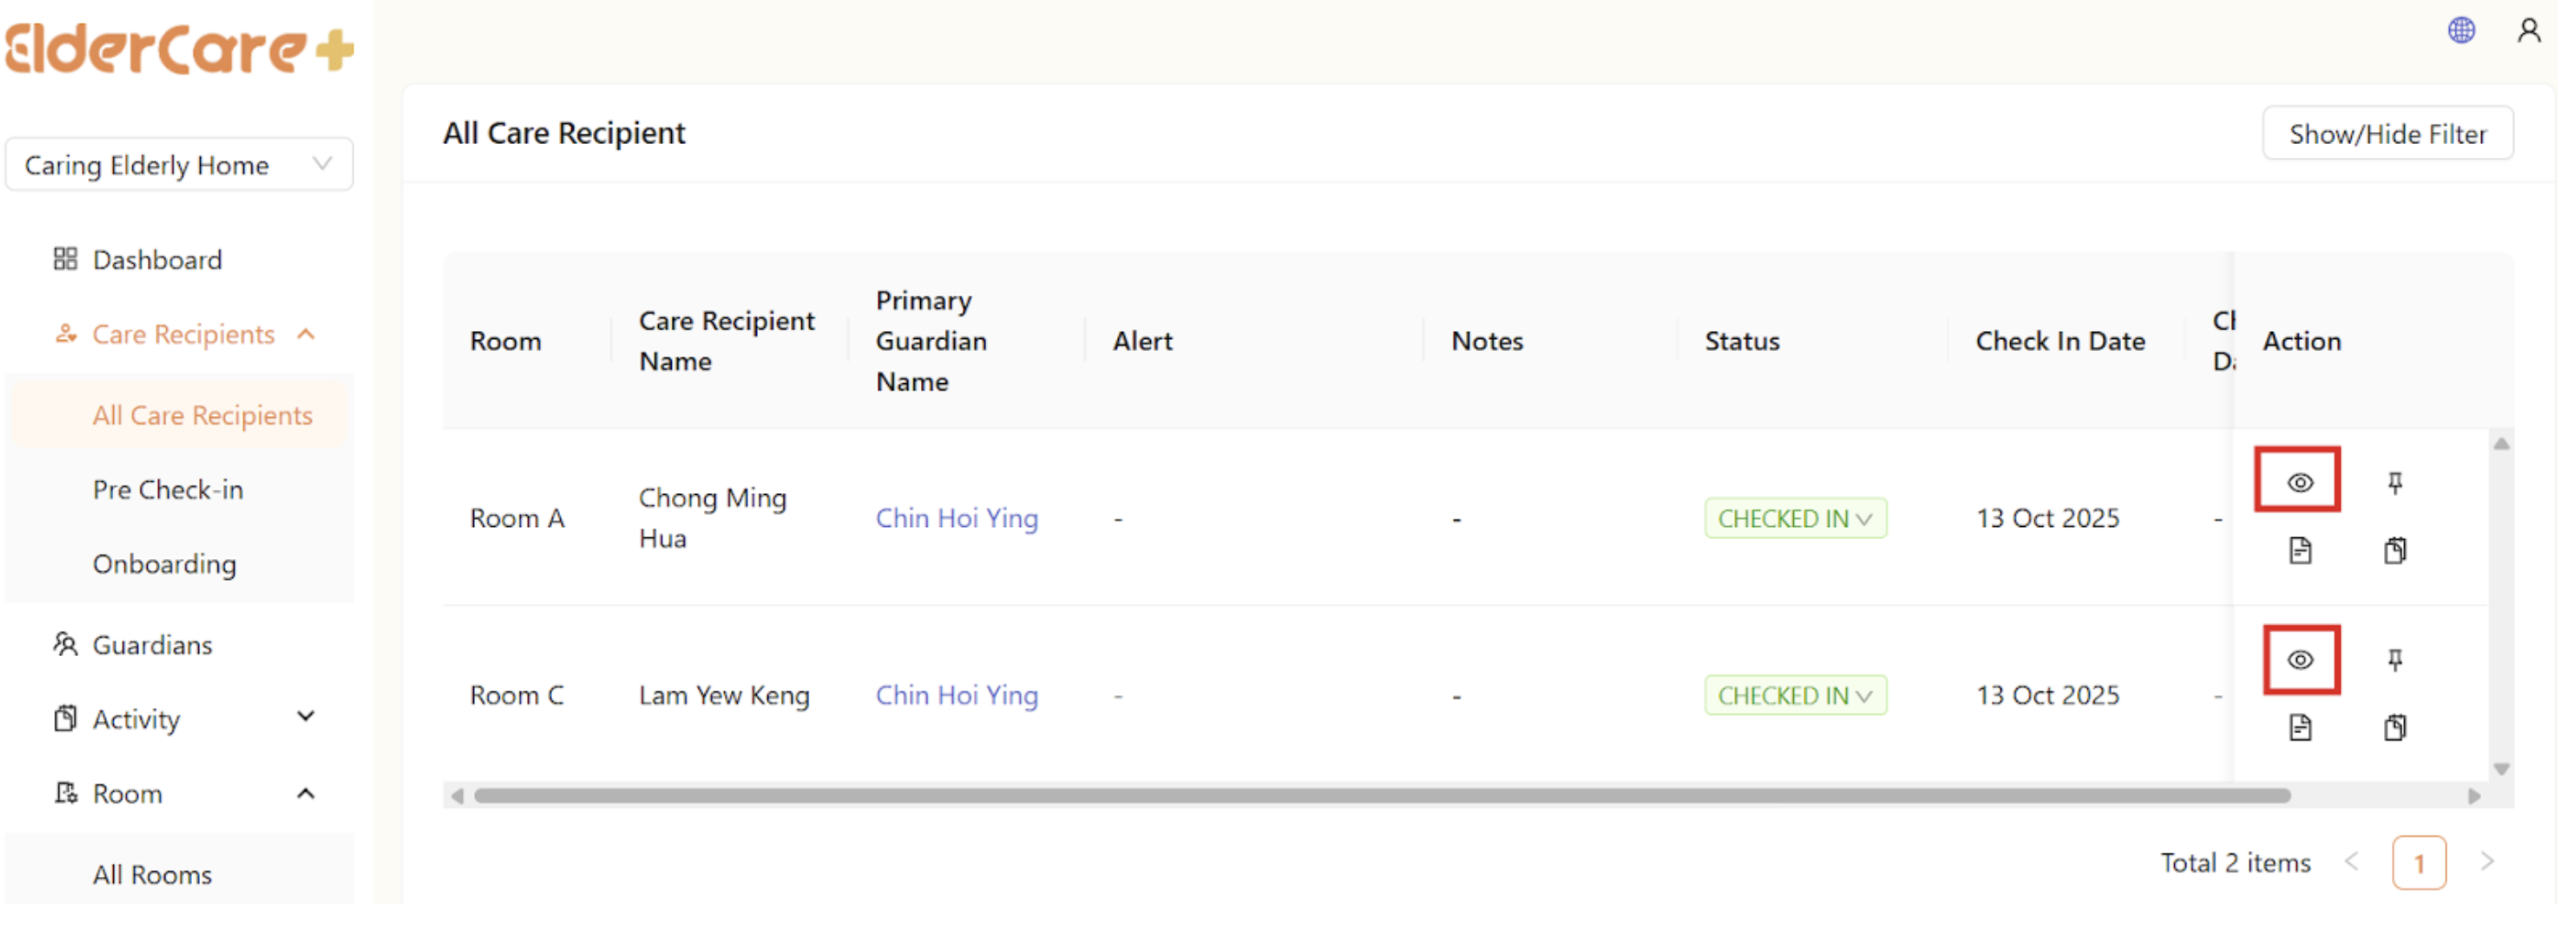This screenshot has height=932, width=2566.
Task: Click the globe language icon
Action: coord(2460,30)
